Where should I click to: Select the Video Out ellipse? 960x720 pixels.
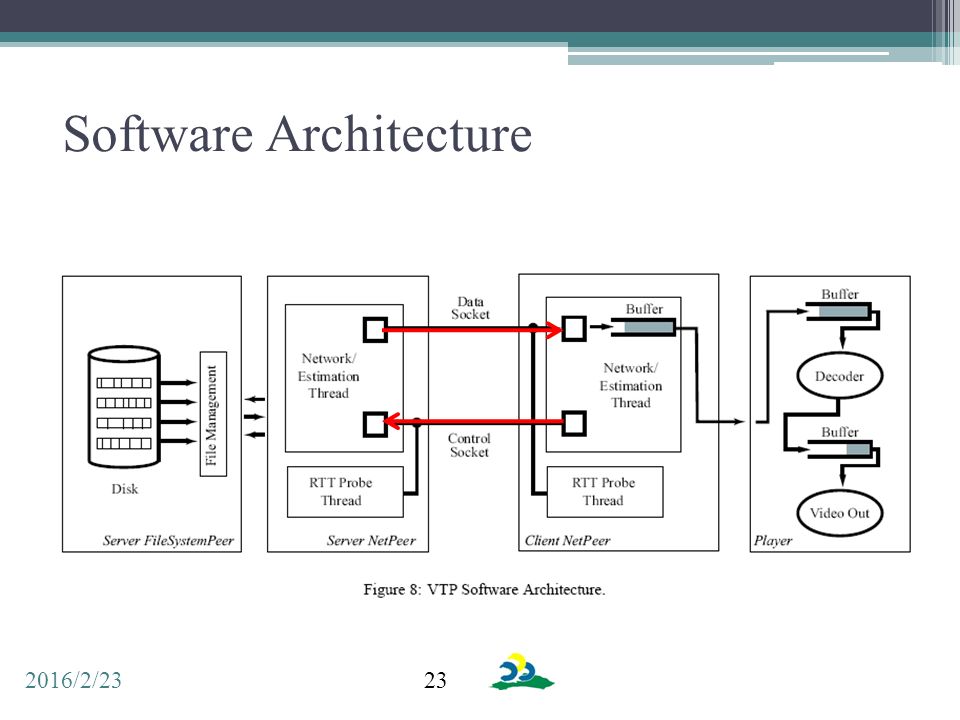tap(839, 513)
